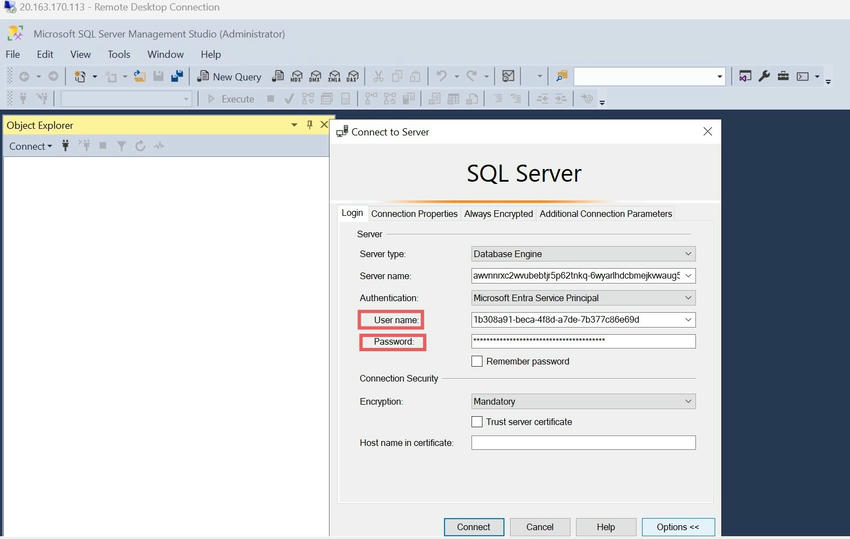This screenshot has height=539, width=850.
Task: Click the Connect button in dialog
Action: (474, 527)
